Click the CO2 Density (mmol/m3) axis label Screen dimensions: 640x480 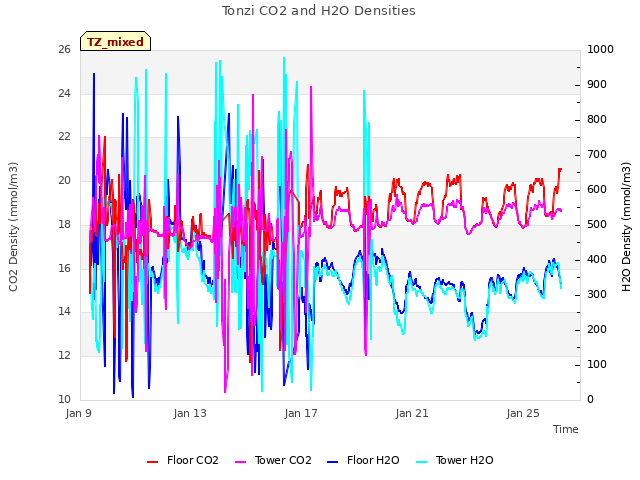tap(13, 227)
